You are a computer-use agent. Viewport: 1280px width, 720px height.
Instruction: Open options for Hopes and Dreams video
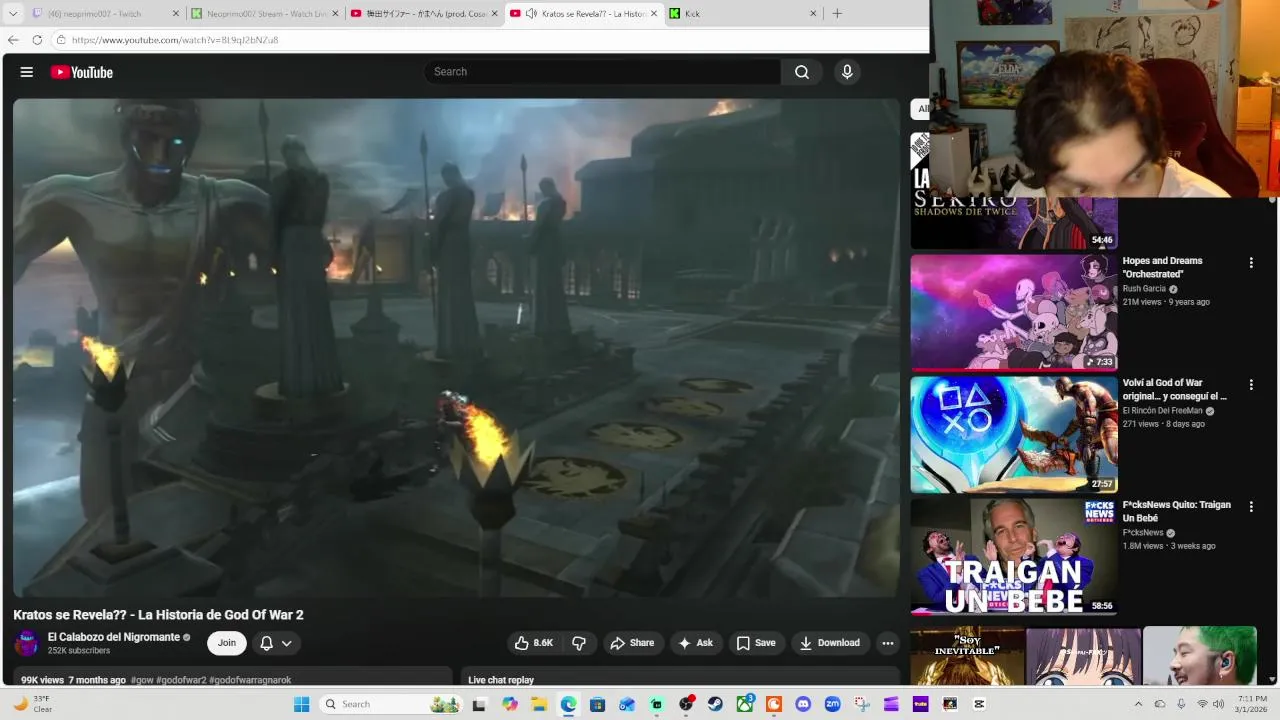tap(1251, 263)
